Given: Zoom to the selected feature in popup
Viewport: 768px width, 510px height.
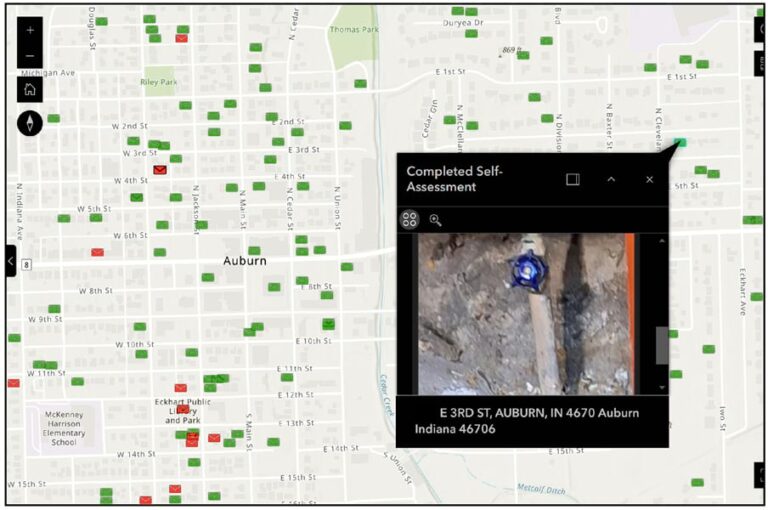Looking at the screenshot, I should tap(435, 220).
